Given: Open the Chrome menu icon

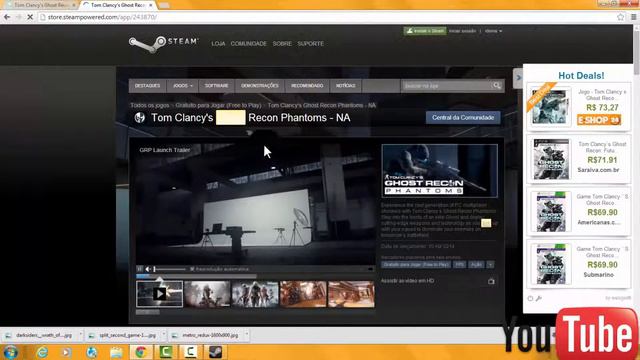Looking at the screenshot, I should pyautogui.click(x=633, y=17).
